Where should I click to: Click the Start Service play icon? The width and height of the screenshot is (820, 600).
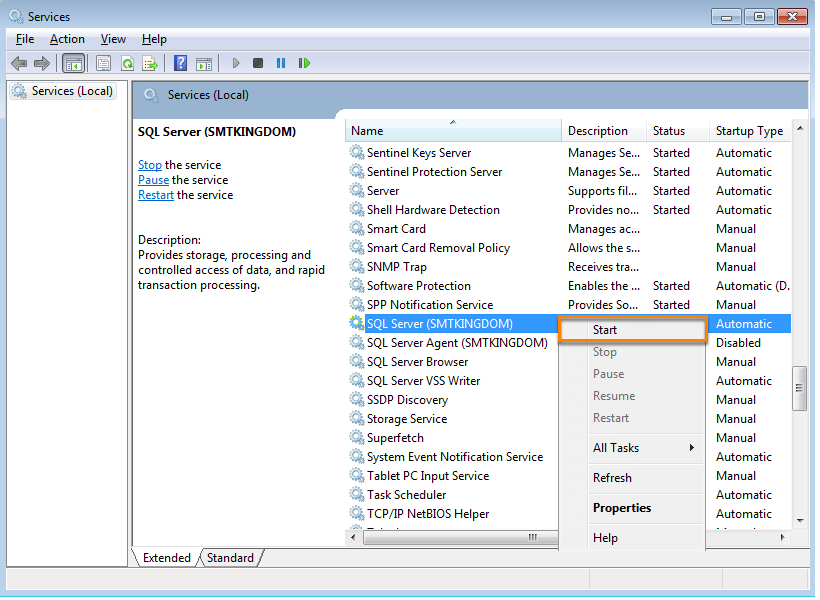point(236,64)
